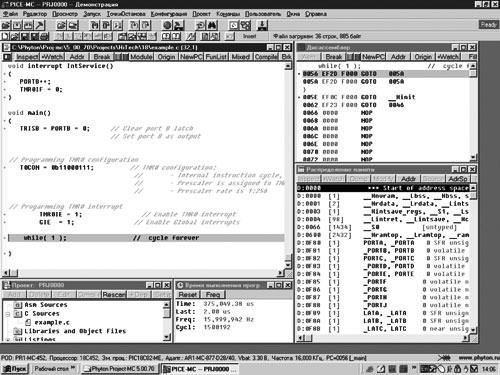
Task: Click the example.c file icon in project tree
Action: pos(28,322)
